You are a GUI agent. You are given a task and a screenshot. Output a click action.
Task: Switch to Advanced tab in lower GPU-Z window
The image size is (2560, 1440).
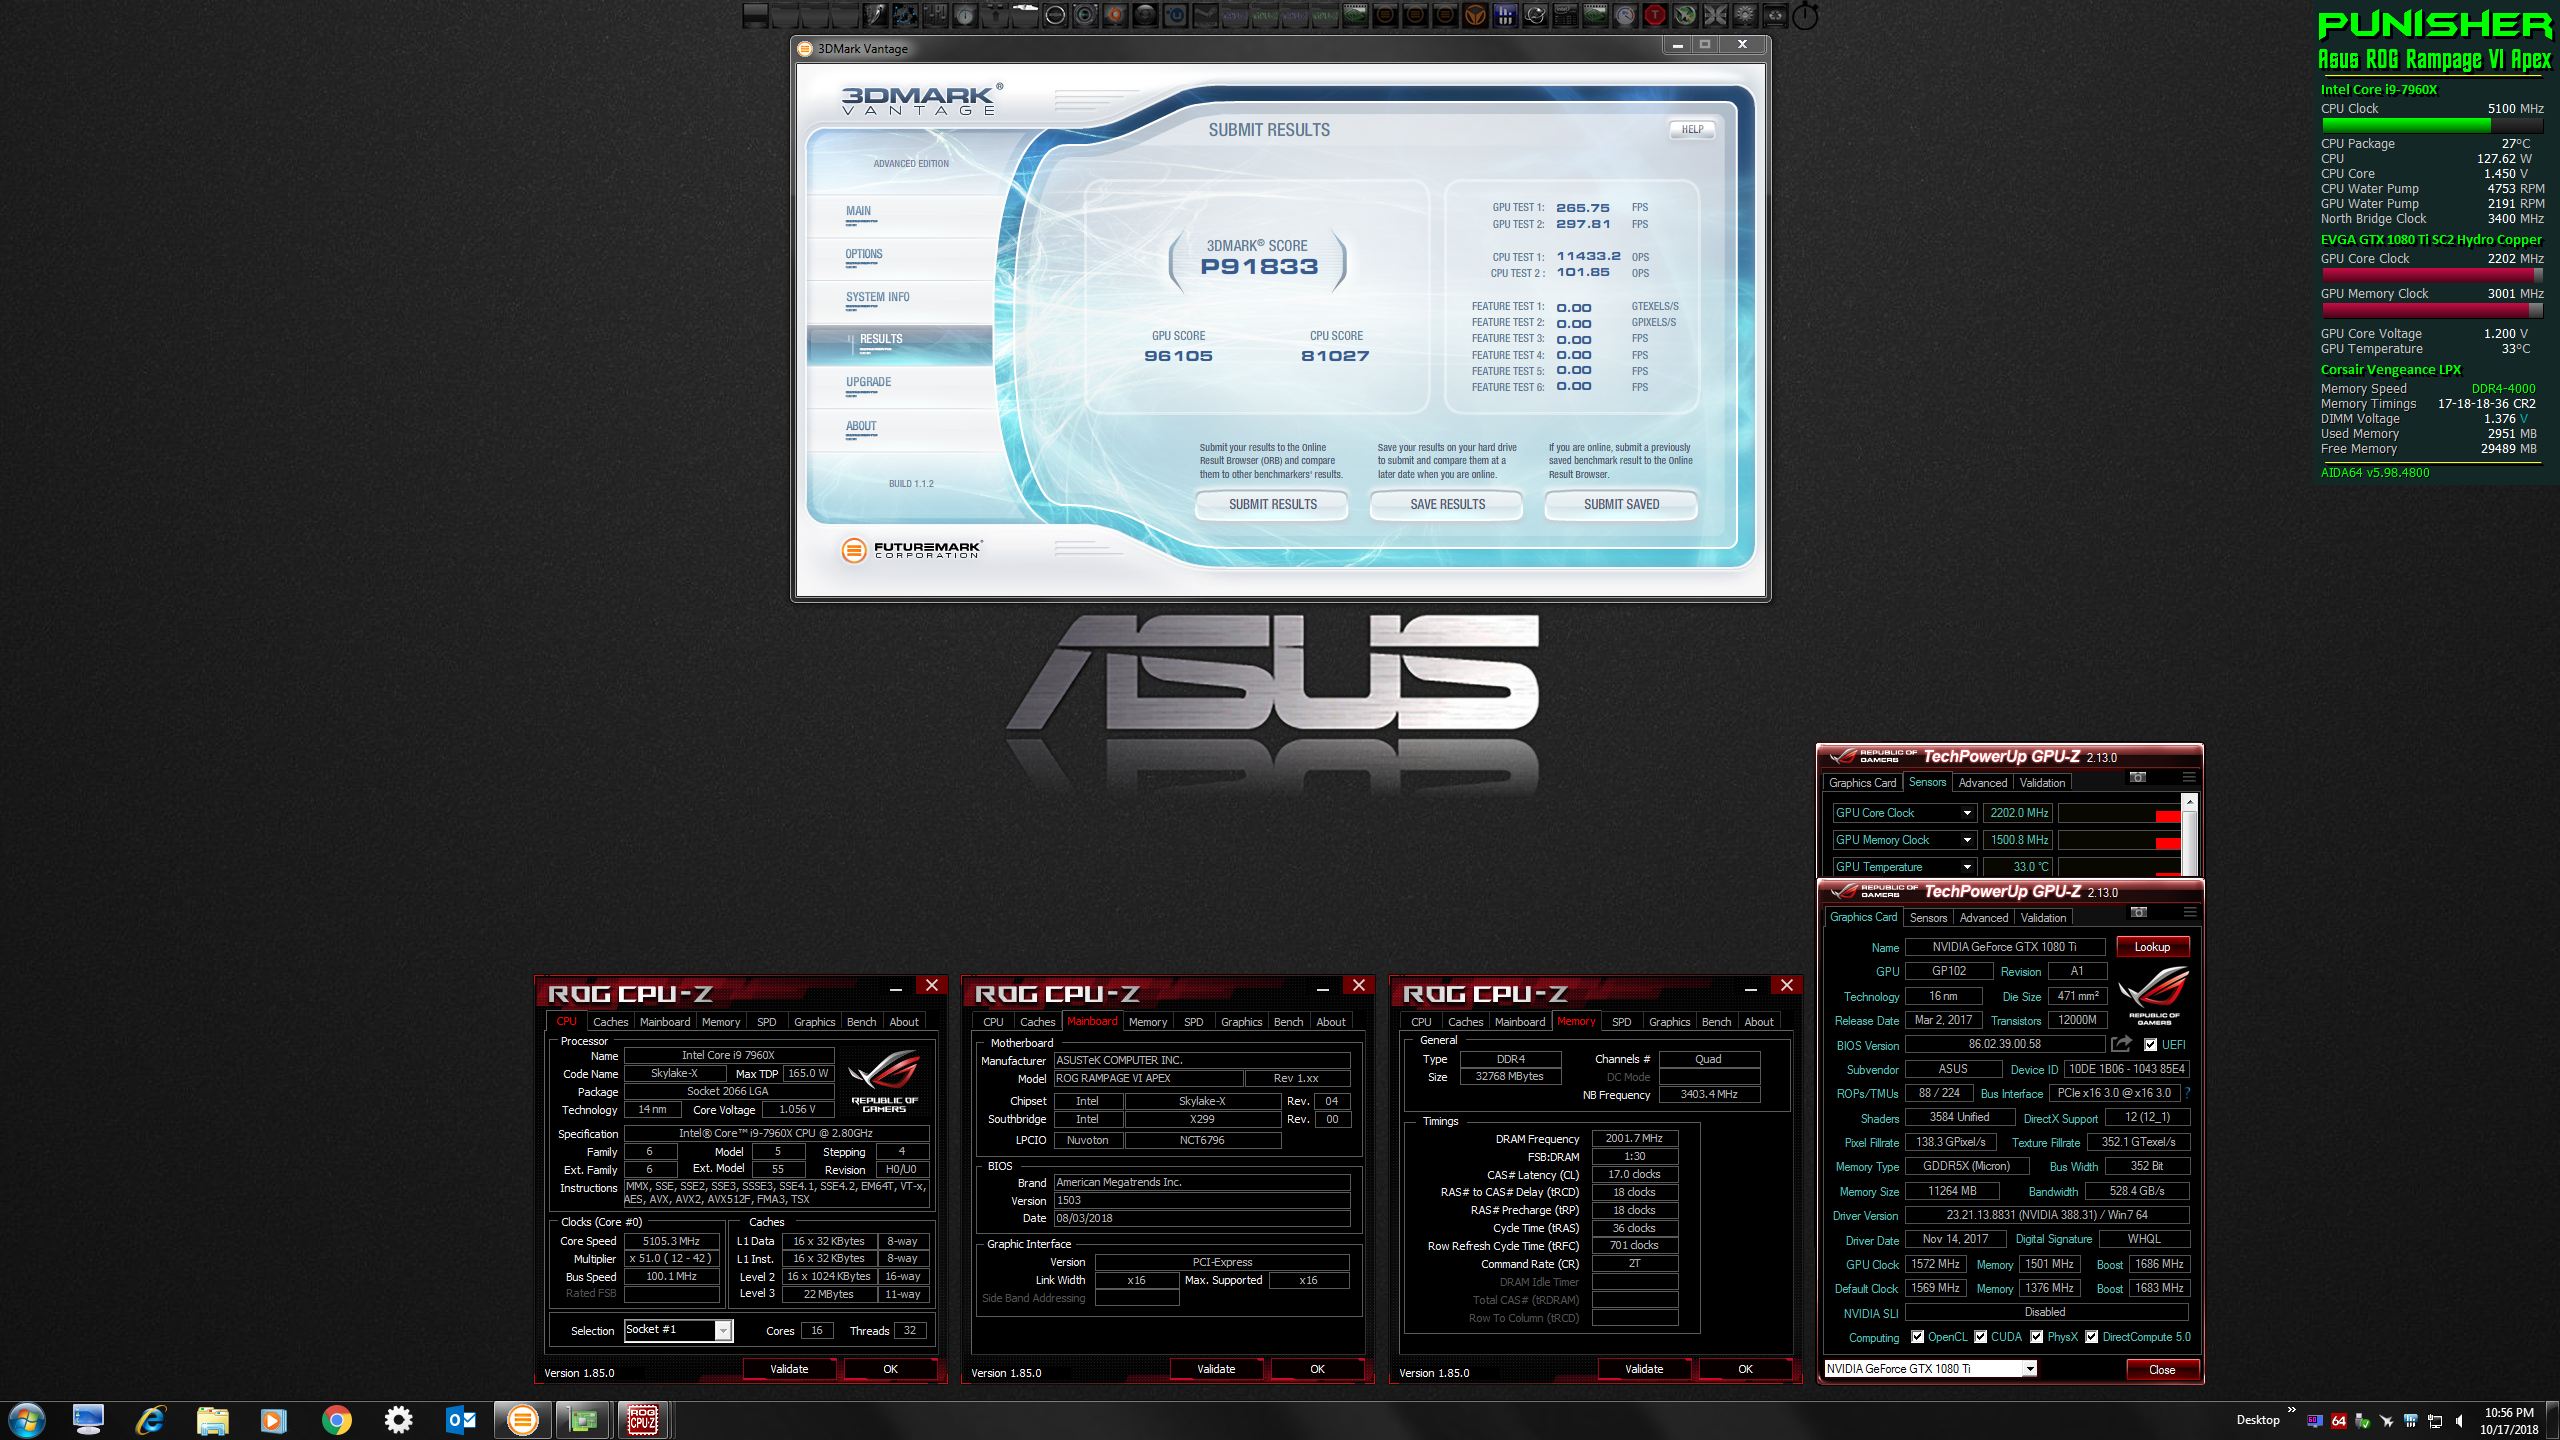click(x=1984, y=918)
